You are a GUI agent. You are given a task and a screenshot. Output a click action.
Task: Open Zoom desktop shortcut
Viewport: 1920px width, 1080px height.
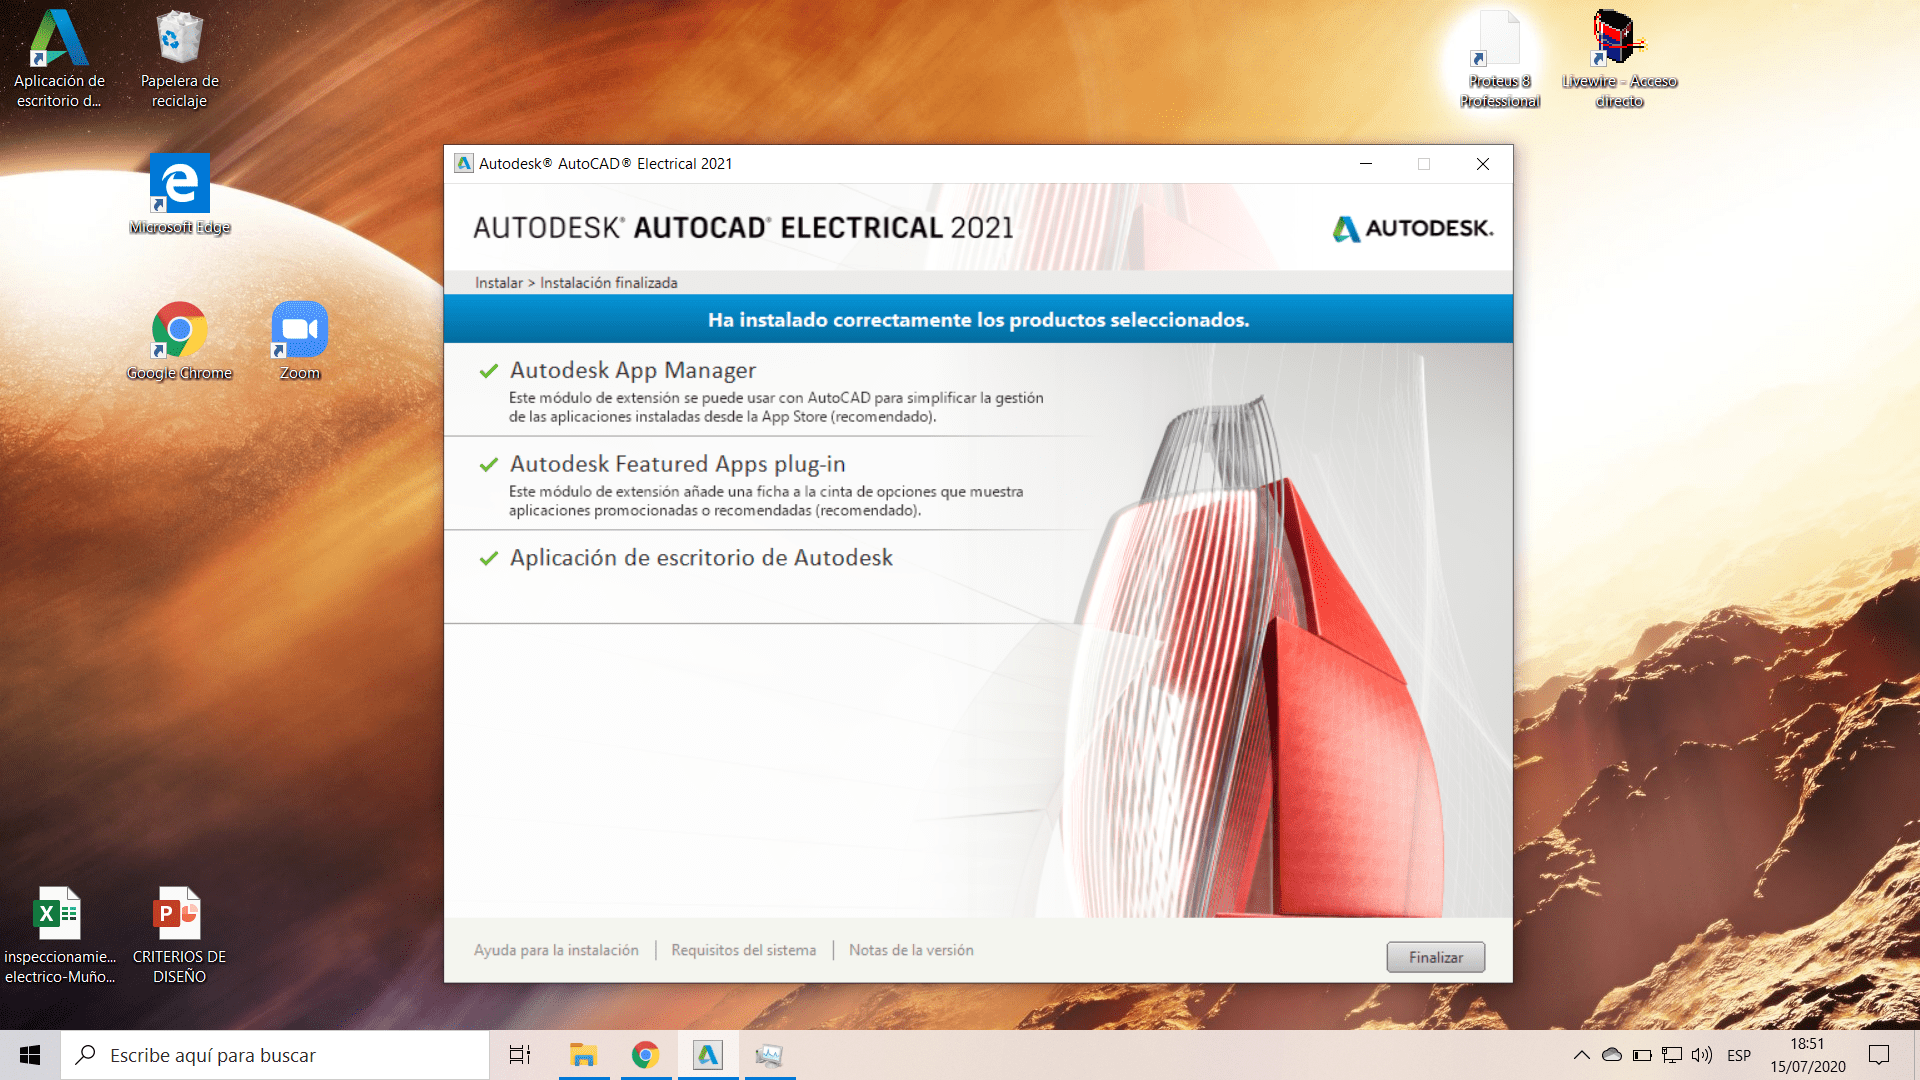click(x=299, y=340)
